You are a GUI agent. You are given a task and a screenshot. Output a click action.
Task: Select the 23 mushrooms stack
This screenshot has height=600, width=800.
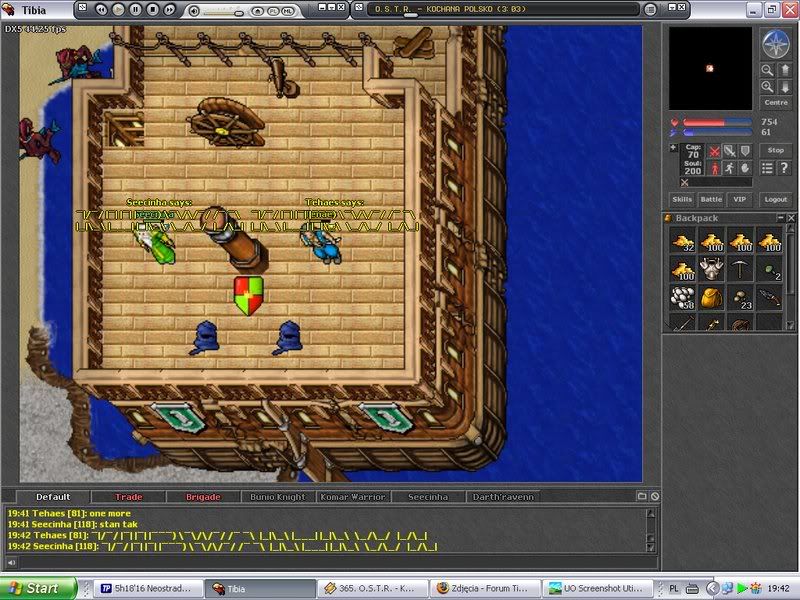740,298
